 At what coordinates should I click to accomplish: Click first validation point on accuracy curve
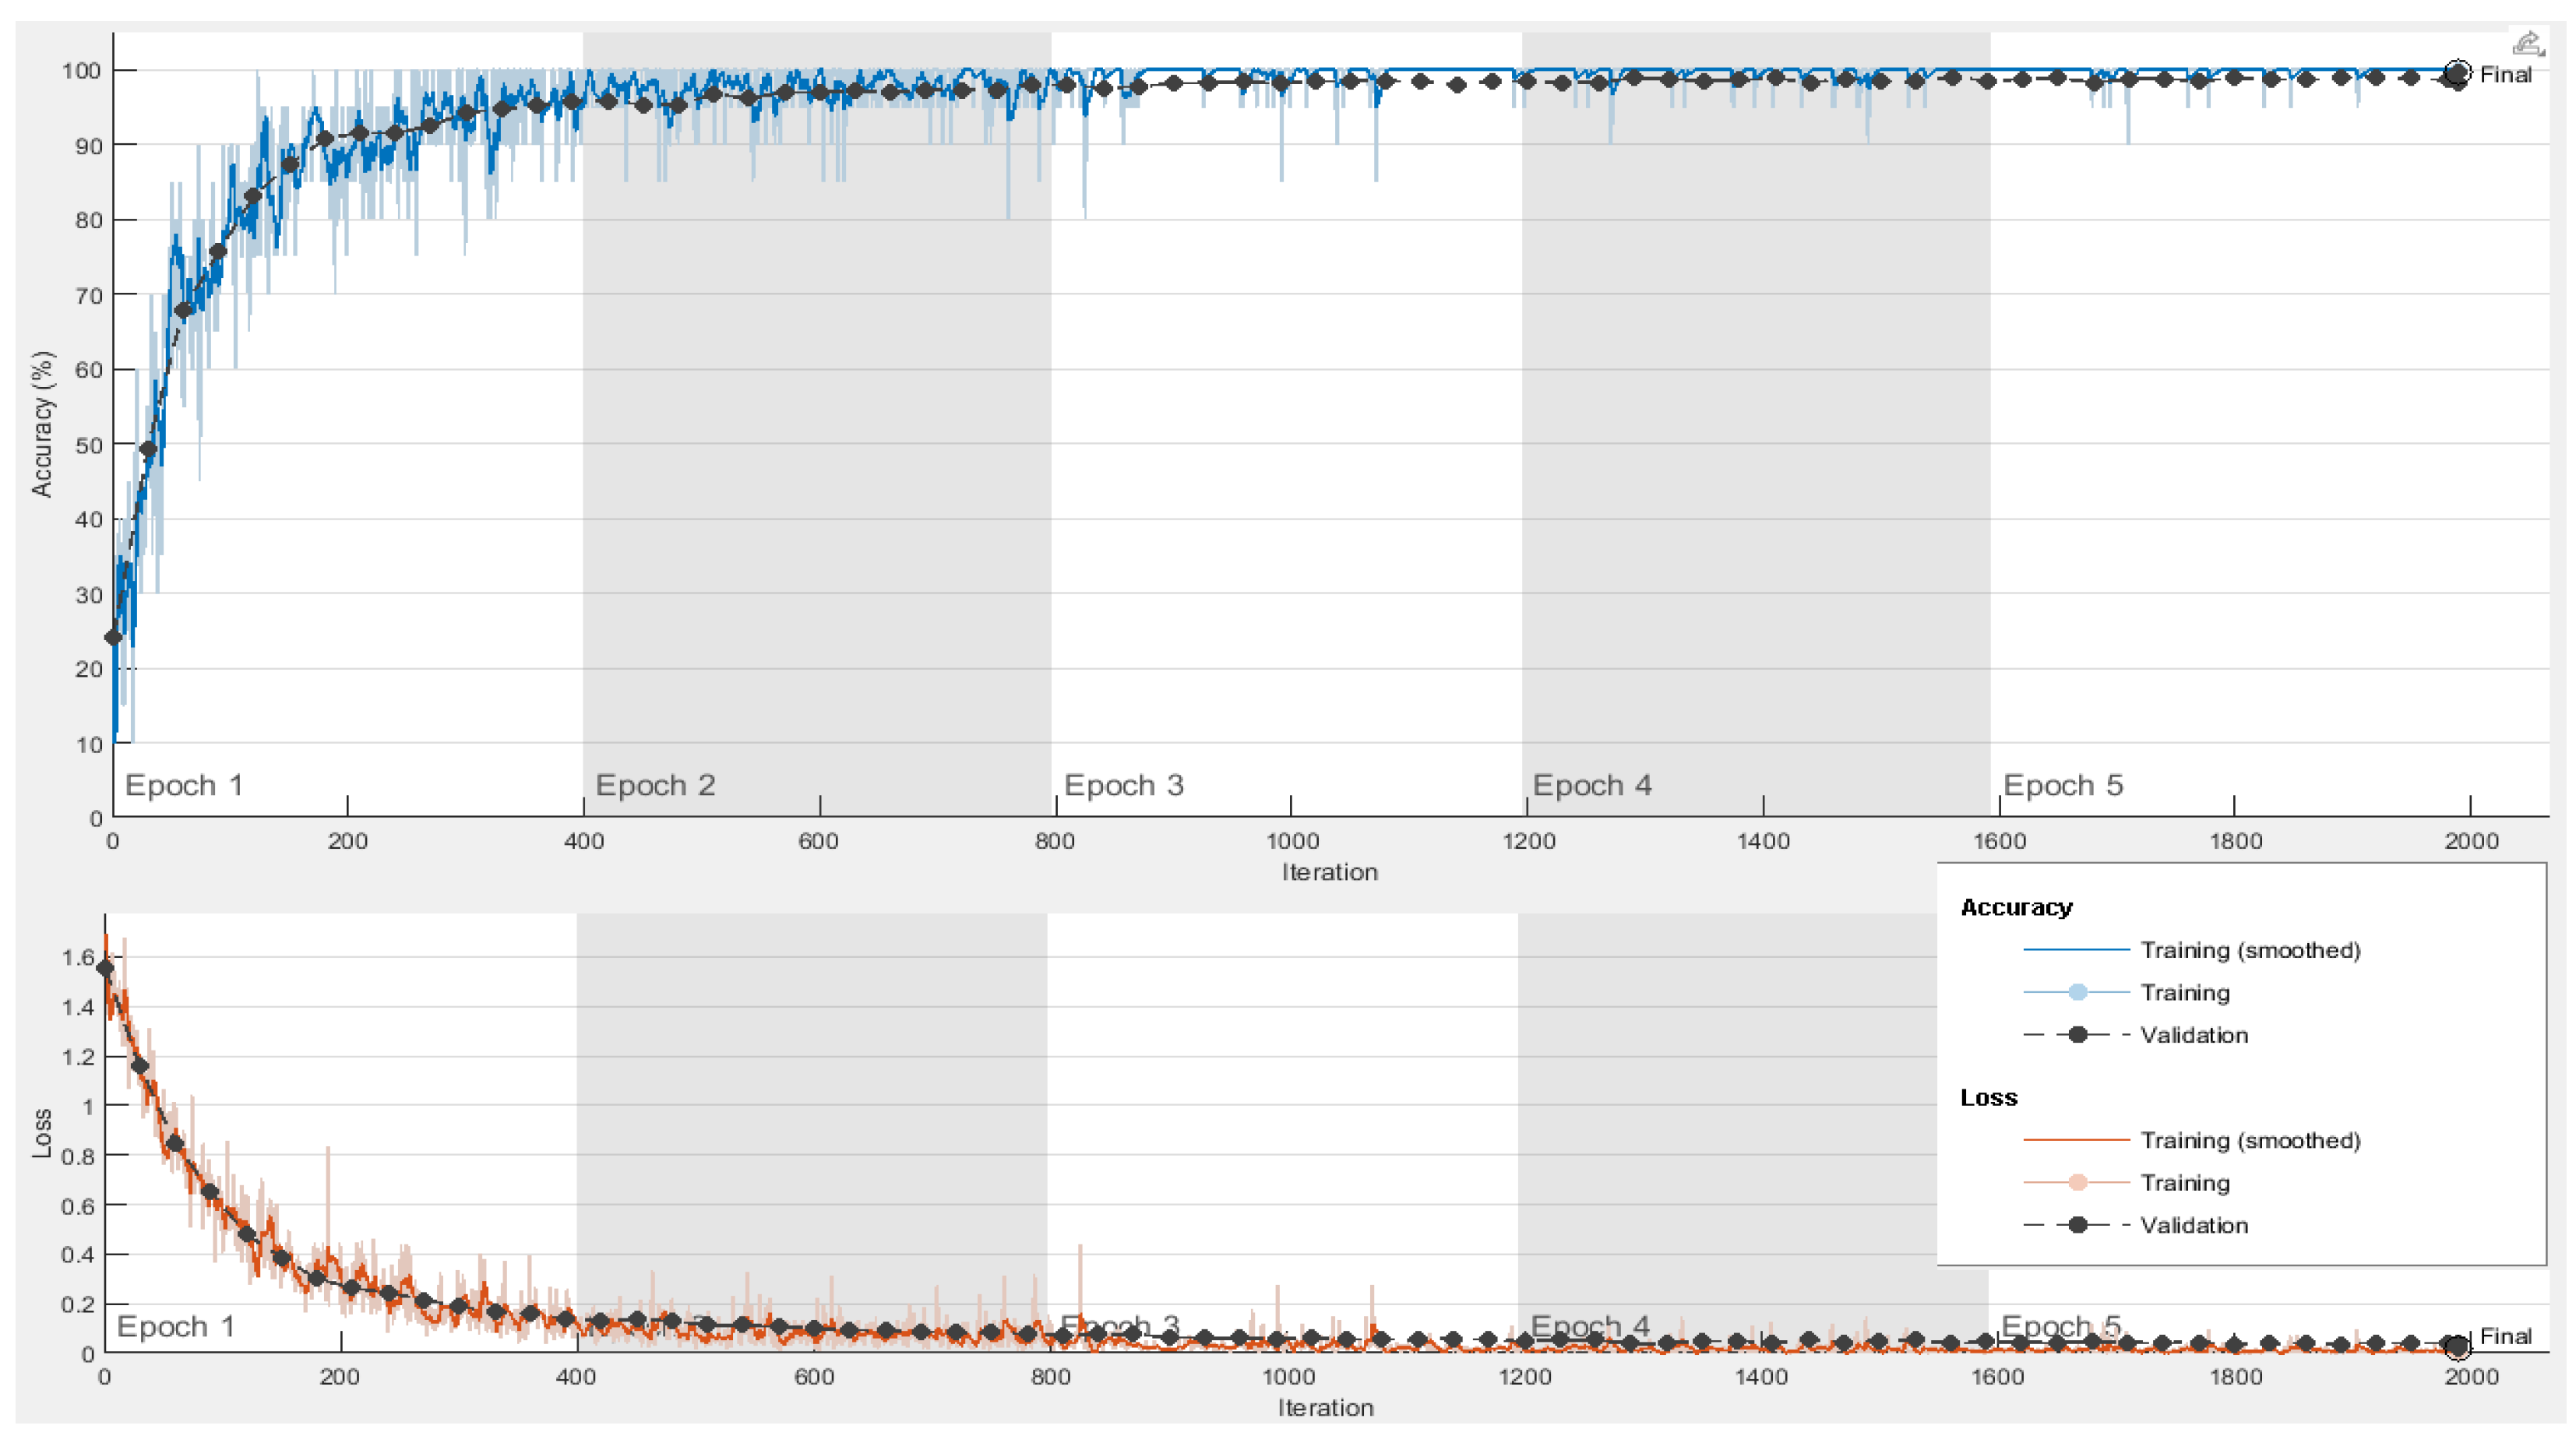[113, 637]
